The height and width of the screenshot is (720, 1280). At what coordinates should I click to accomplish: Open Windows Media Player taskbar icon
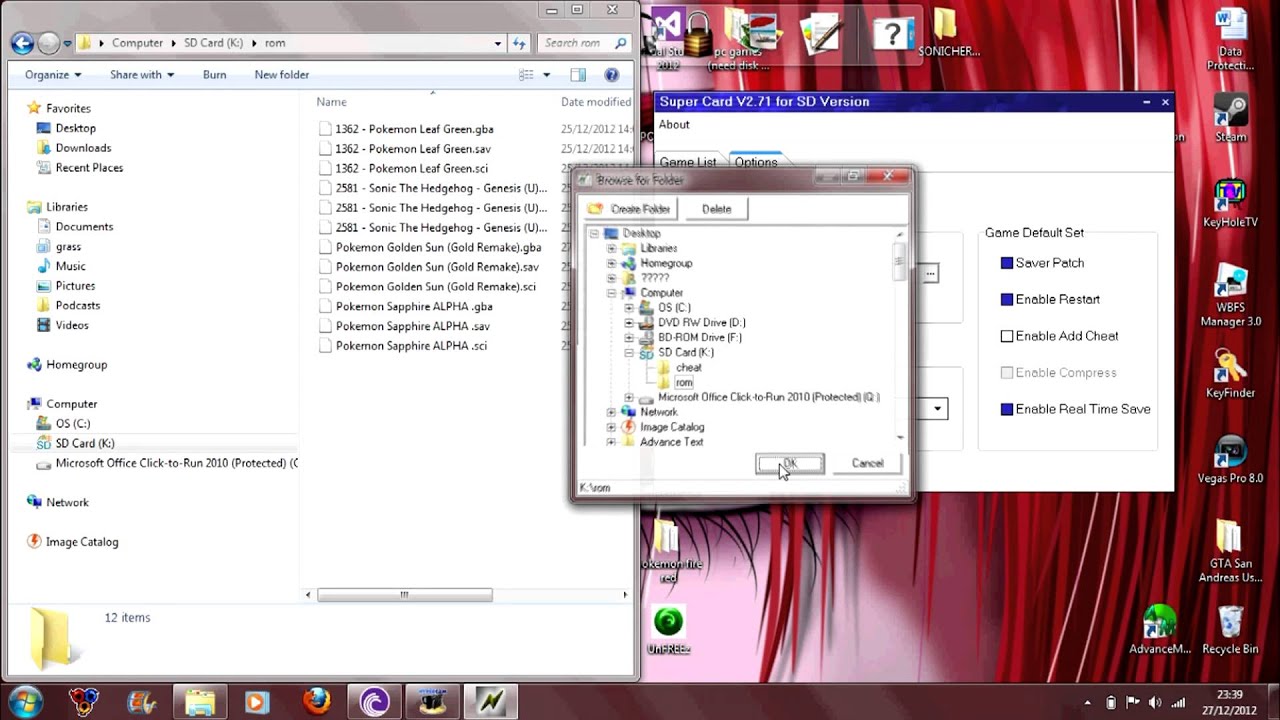click(x=256, y=701)
